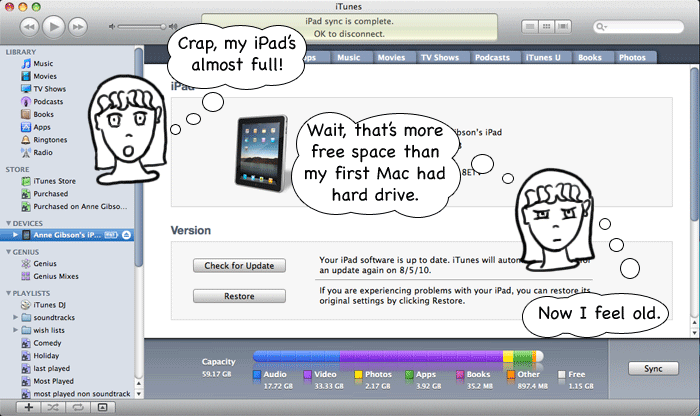Switch to Cover Flow view

[x=562, y=27]
